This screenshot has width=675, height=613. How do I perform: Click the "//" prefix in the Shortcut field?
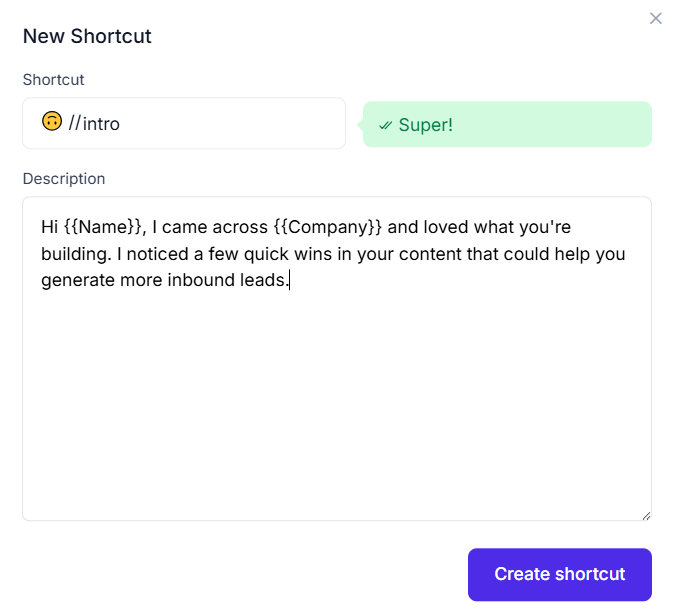[x=75, y=124]
